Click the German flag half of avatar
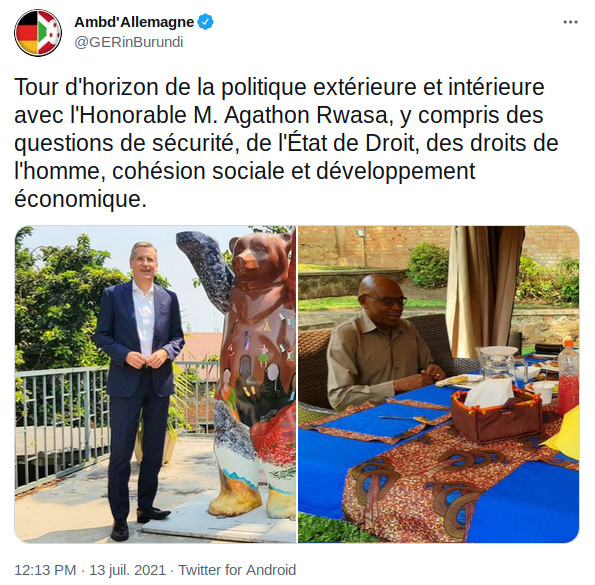This screenshot has width=595, height=585. point(26,33)
